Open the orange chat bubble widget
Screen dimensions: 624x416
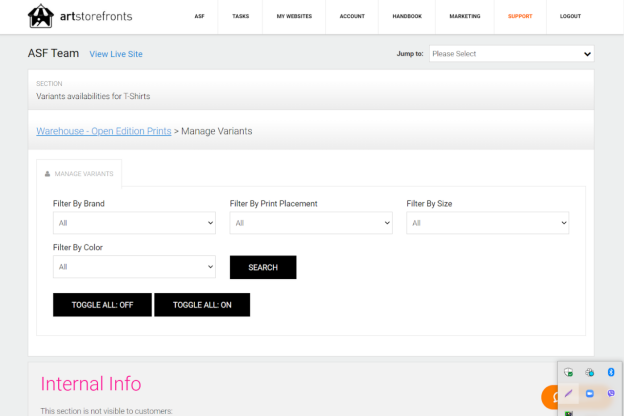tap(550, 397)
